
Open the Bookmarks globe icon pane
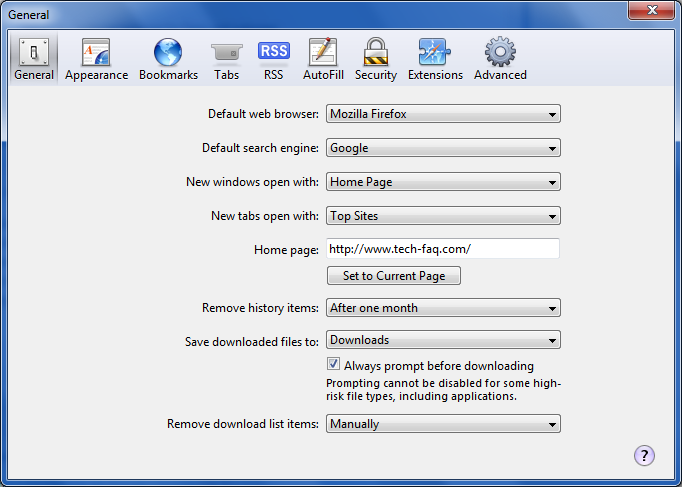[168, 59]
